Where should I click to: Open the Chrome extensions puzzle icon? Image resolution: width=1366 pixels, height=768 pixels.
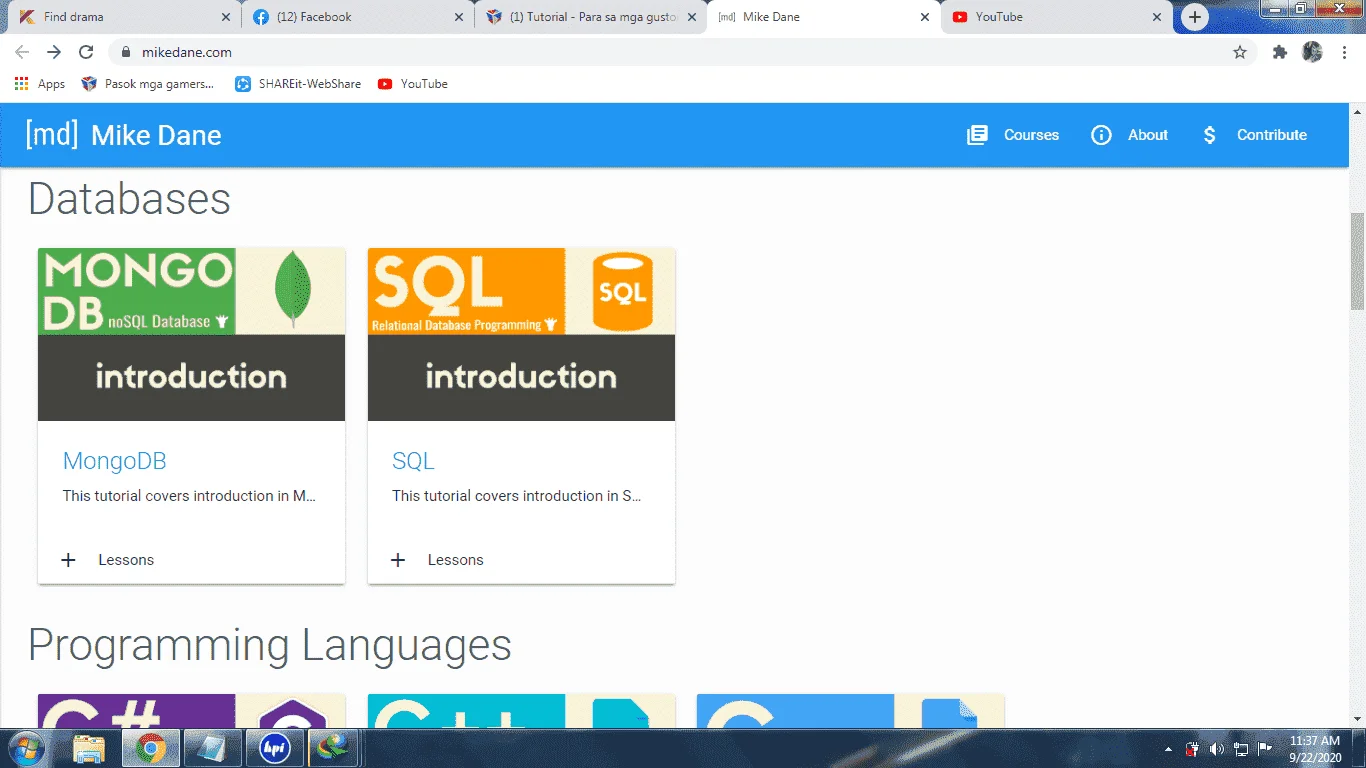click(1280, 52)
